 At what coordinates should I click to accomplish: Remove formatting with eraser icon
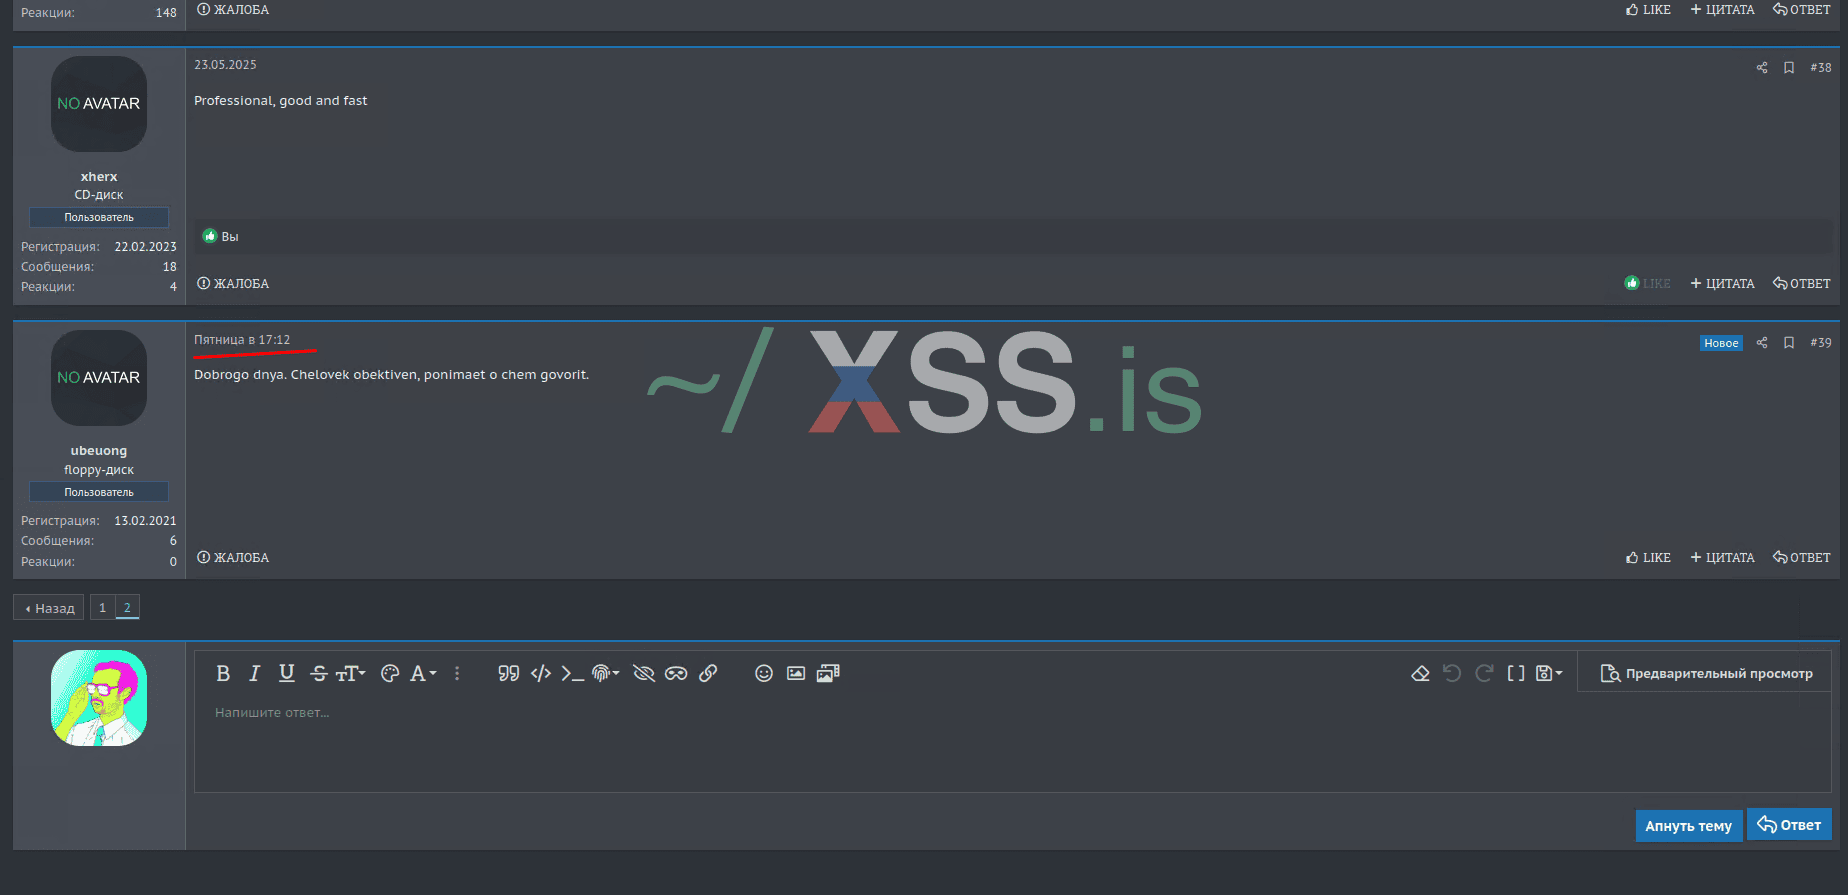click(x=1420, y=674)
